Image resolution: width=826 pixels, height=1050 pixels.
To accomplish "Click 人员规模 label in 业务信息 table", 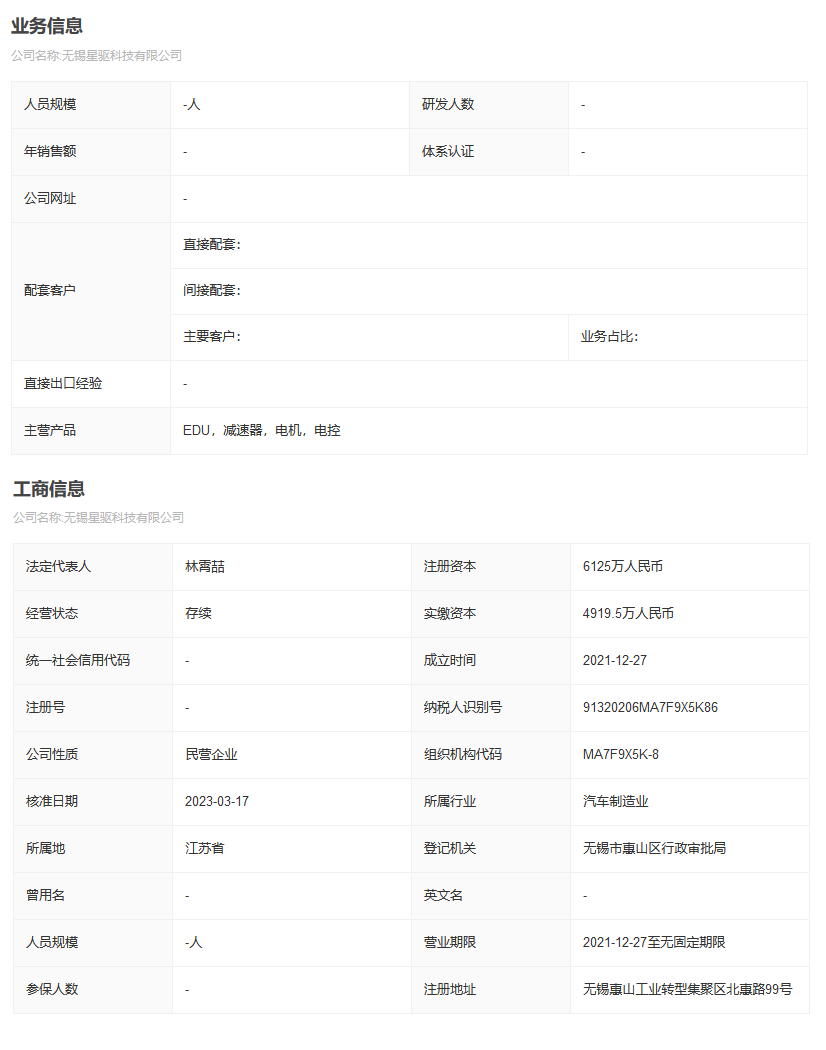I will pos(50,104).
